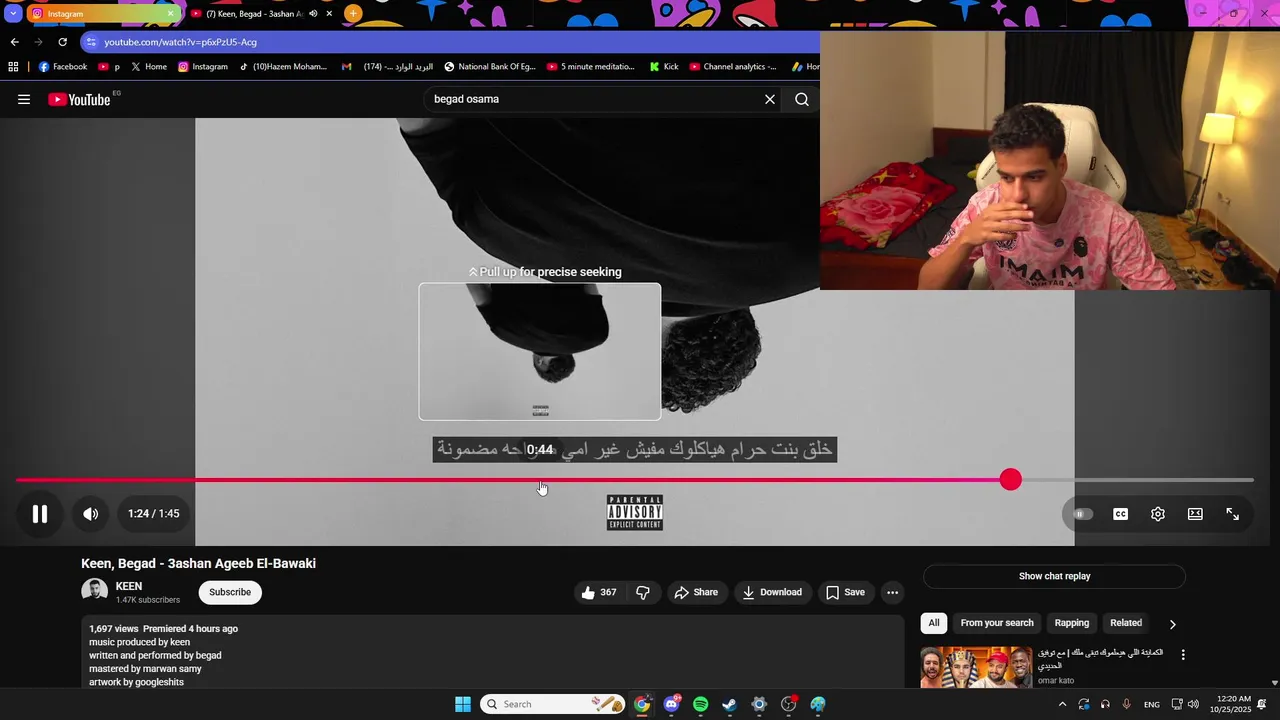Open the Channel analytics bookmark
The image size is (1280, 720).
(733, 67)
